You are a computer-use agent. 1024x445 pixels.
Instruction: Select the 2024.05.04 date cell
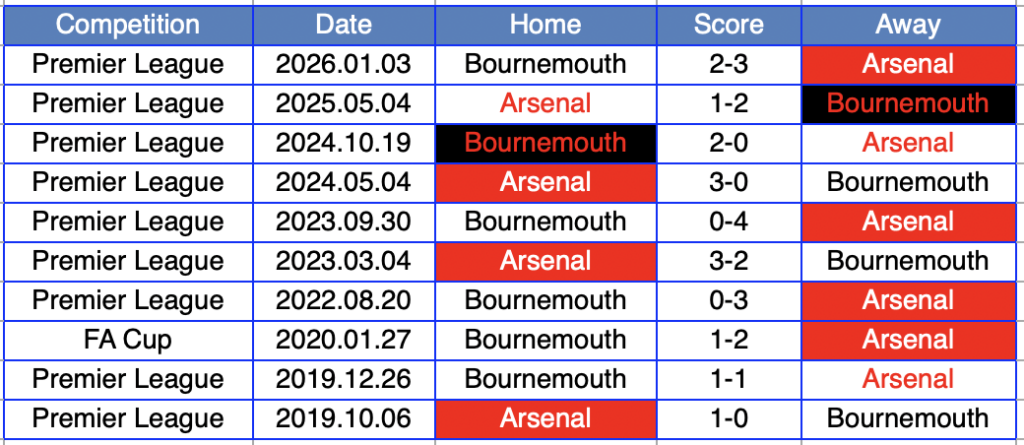[343, 183]
